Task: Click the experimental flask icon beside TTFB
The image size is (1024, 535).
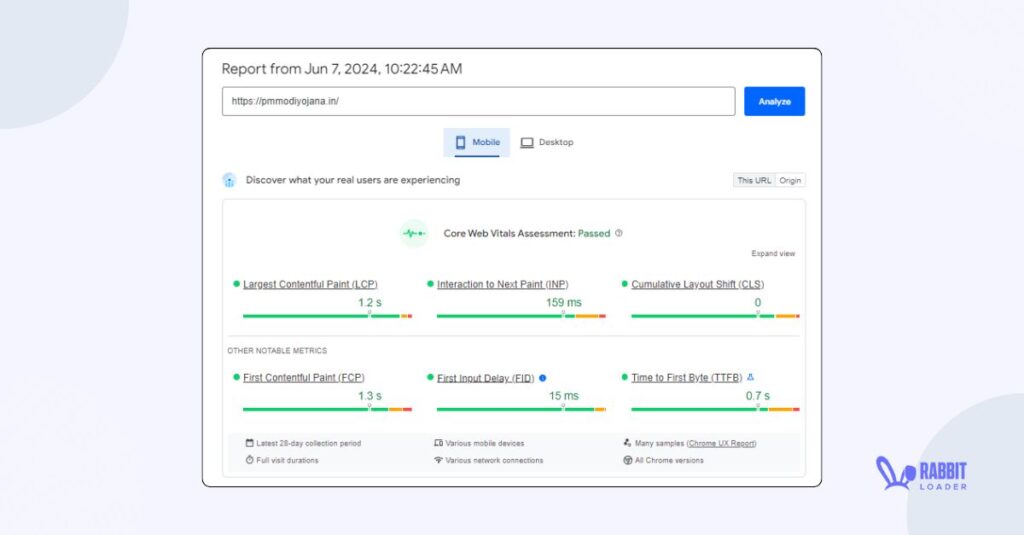Action: [x=750, y=377]
